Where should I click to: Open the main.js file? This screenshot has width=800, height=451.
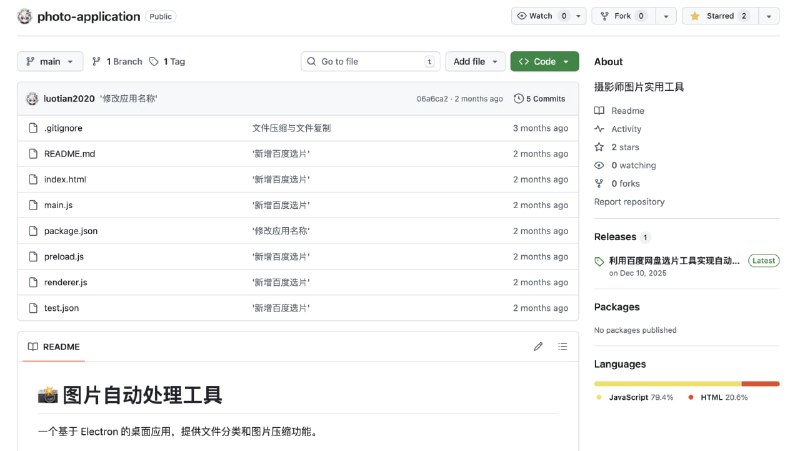coord(58,205)
